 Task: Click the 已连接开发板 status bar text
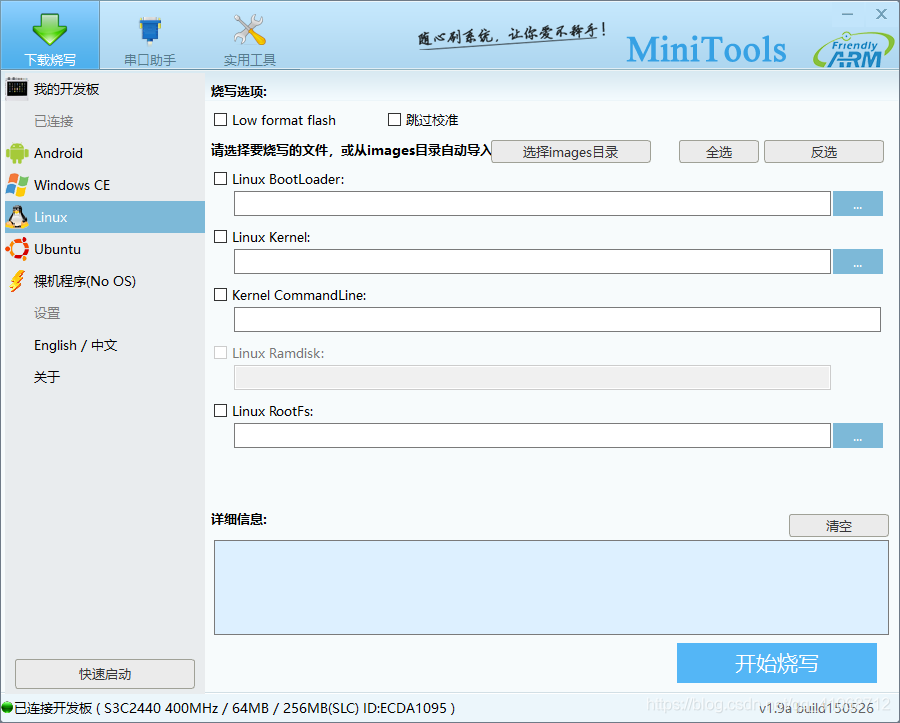pyautogui.click(x=234, y=708)
